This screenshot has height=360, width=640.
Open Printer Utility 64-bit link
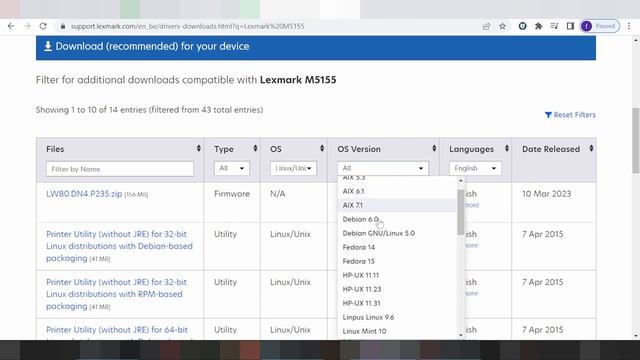point(117,330)
